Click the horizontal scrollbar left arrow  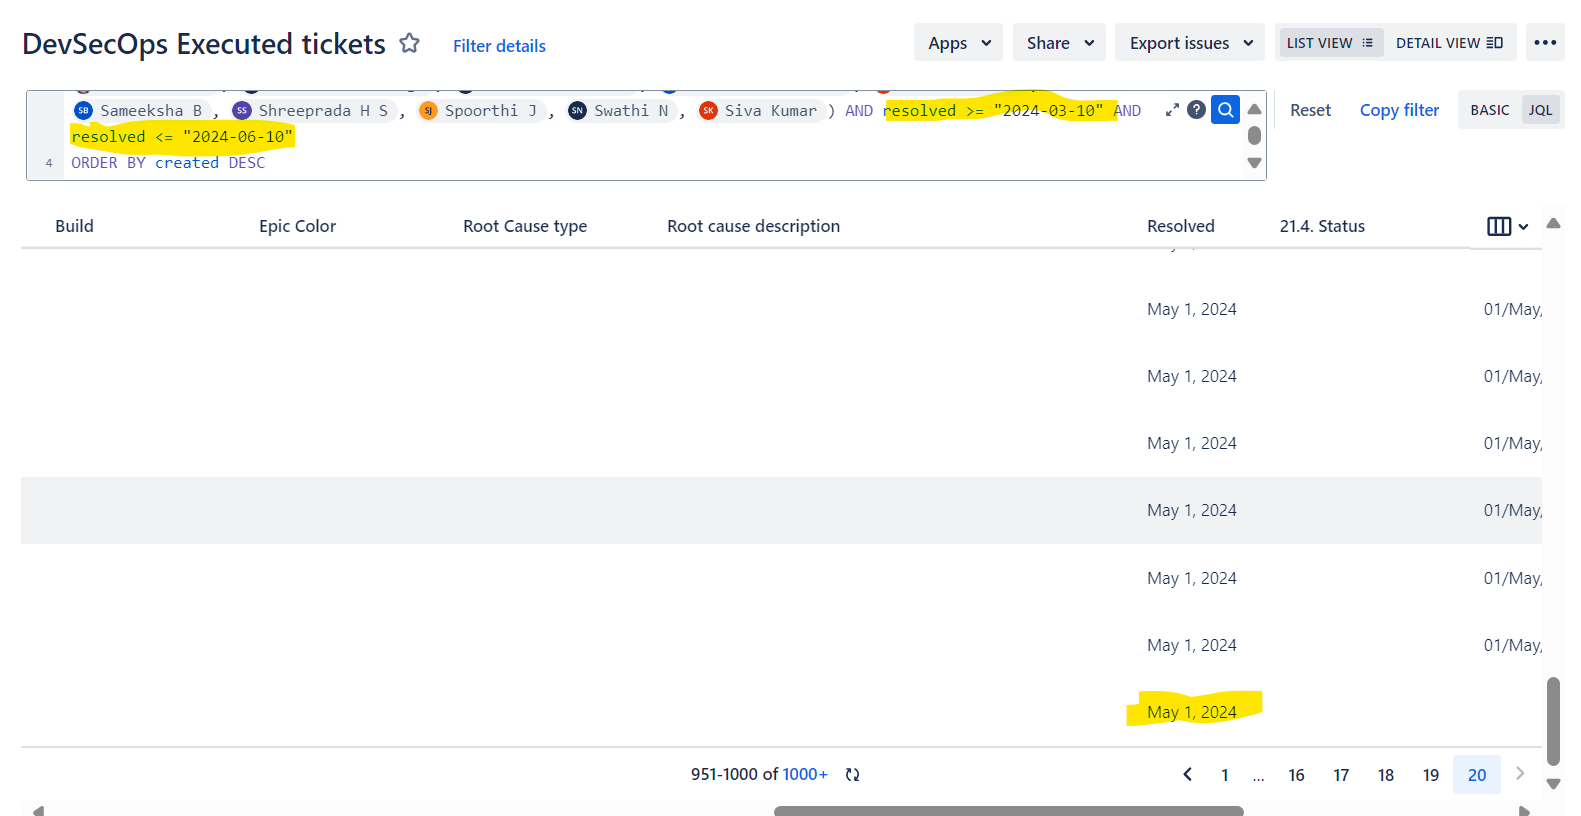tap(38, 810)
